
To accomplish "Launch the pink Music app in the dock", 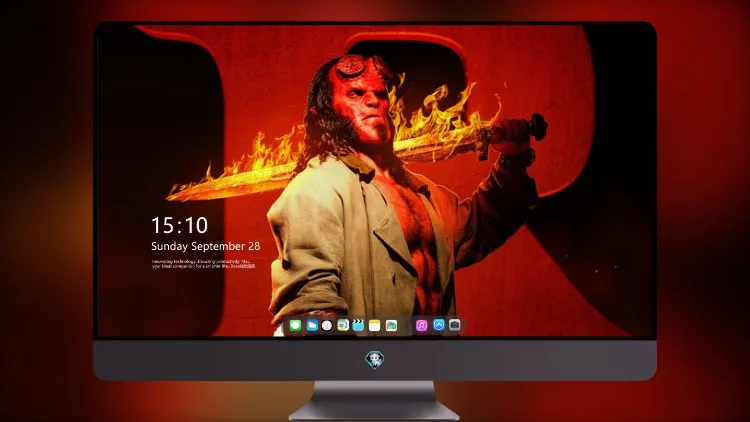I will 421,326.
